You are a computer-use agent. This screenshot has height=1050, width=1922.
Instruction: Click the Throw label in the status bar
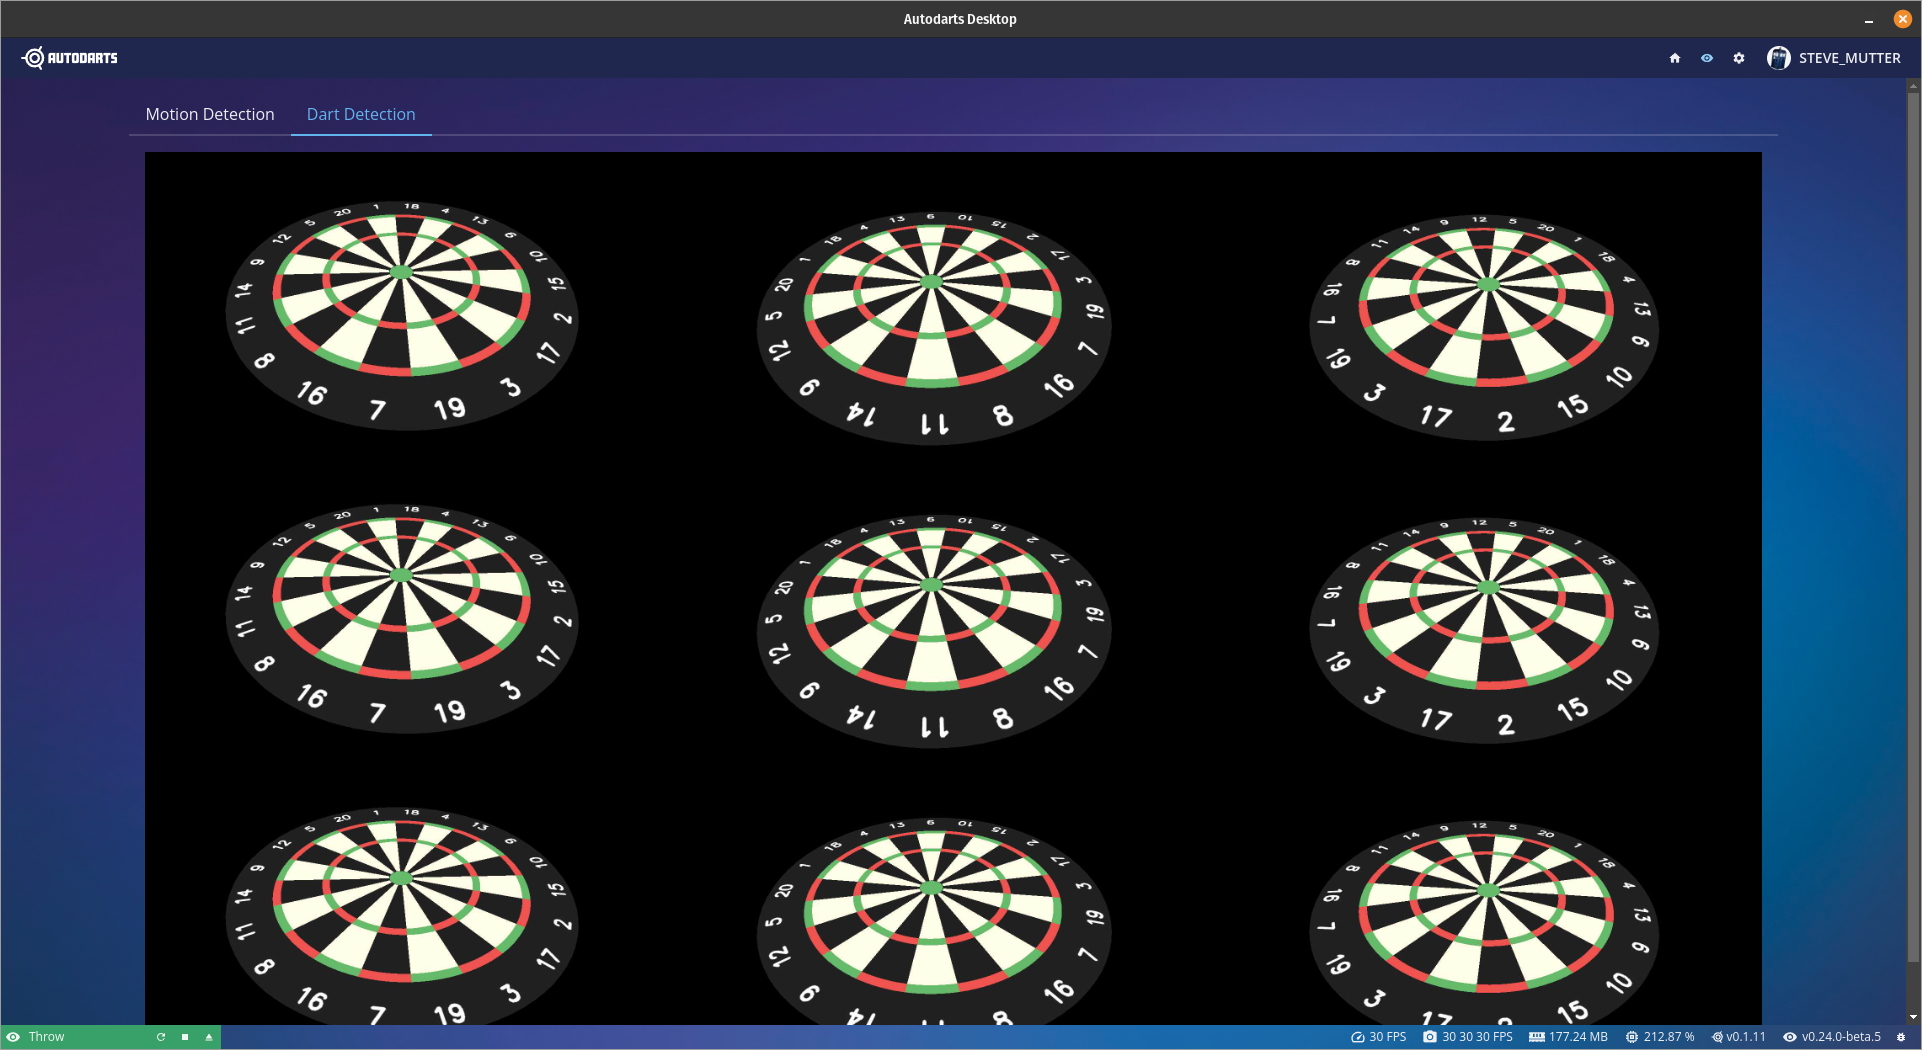[x=46, y=1037]
